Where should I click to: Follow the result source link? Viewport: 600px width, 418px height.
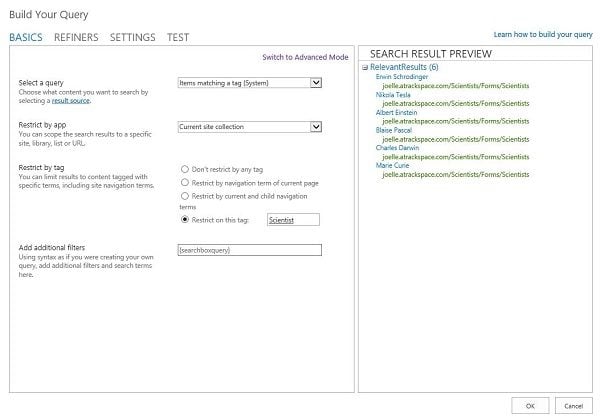point(68,101)
